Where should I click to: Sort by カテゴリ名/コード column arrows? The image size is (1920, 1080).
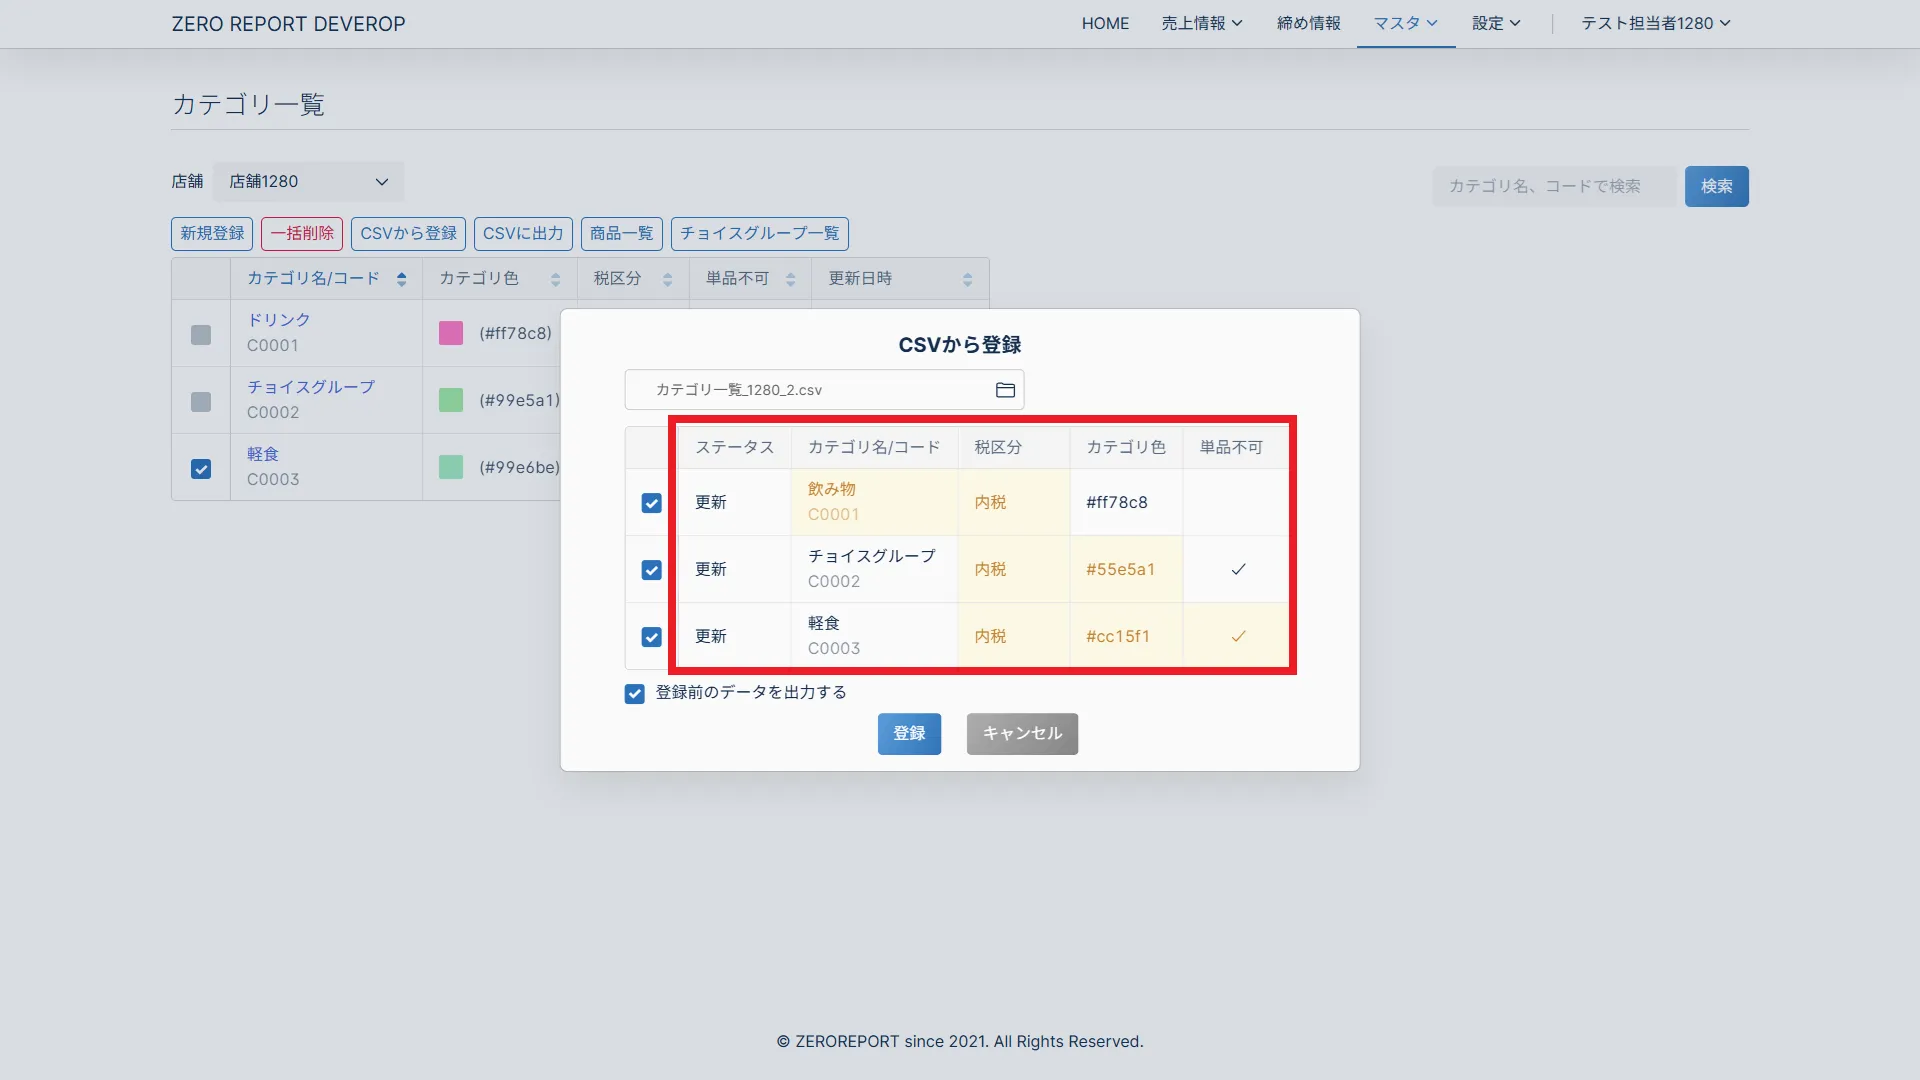tap(401, 279)
